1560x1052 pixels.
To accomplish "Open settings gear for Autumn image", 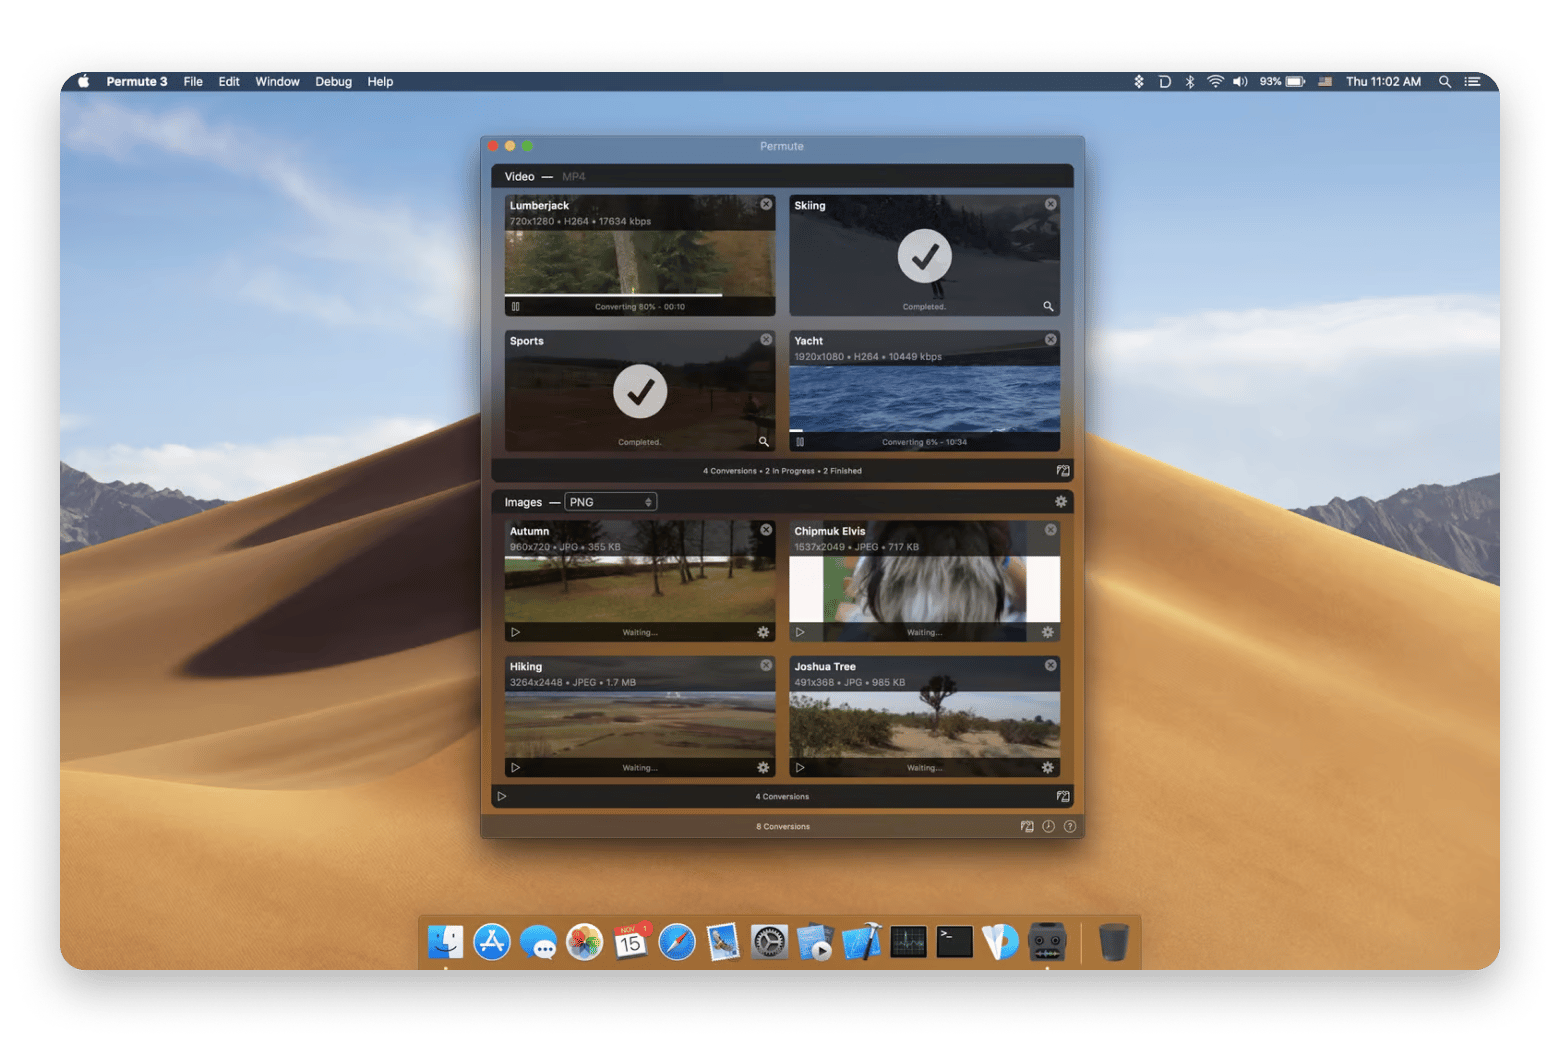I will pyautogui.click(x=763, y=632).
